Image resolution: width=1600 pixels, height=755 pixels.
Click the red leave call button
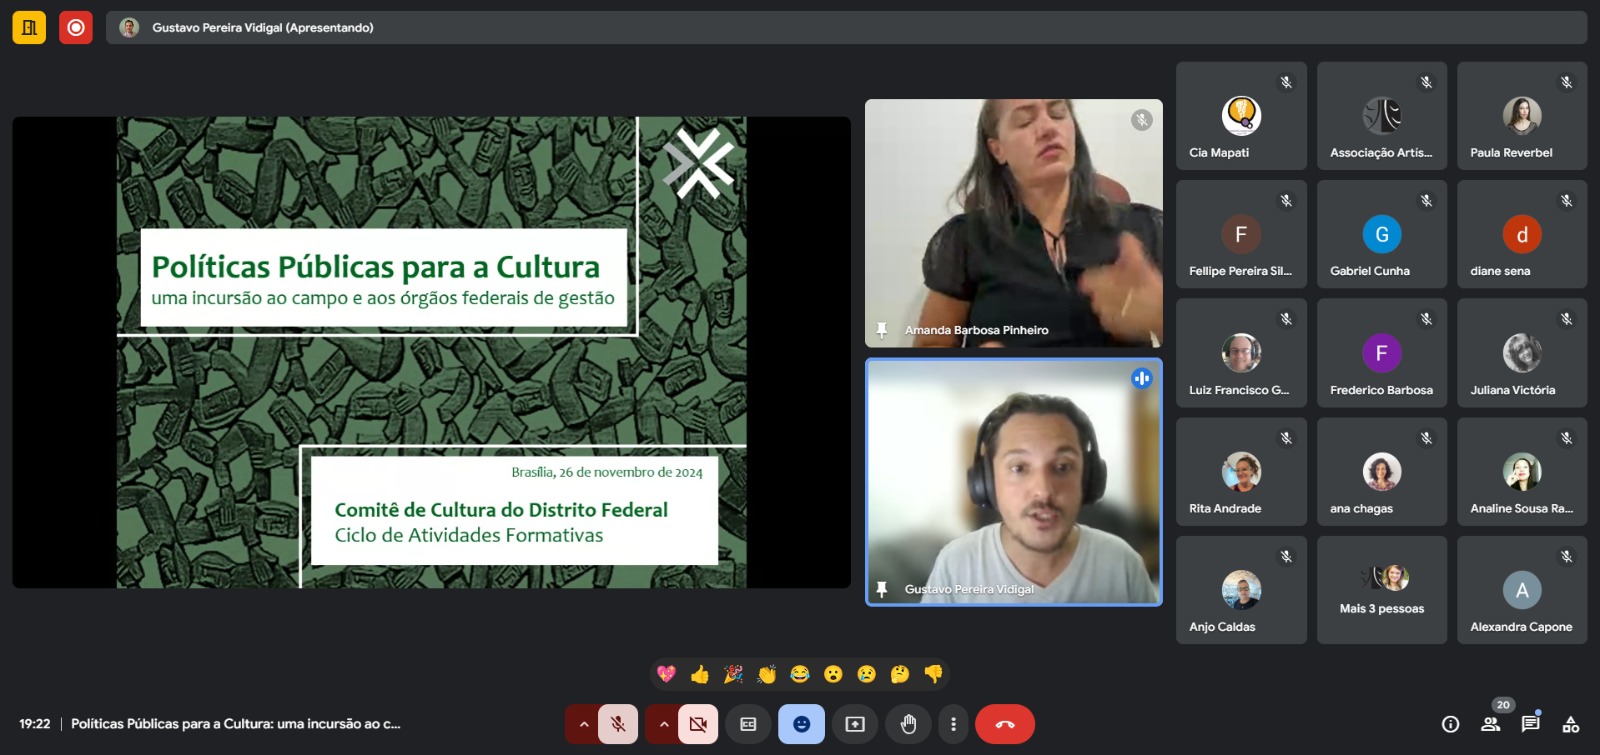(1005, 724)
